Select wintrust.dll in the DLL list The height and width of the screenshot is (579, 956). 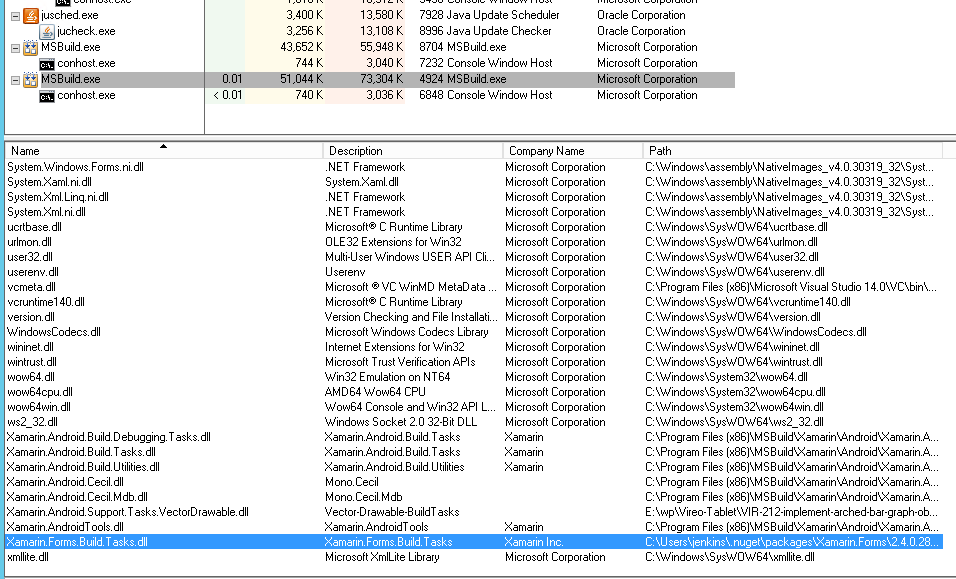click(32, 362)
